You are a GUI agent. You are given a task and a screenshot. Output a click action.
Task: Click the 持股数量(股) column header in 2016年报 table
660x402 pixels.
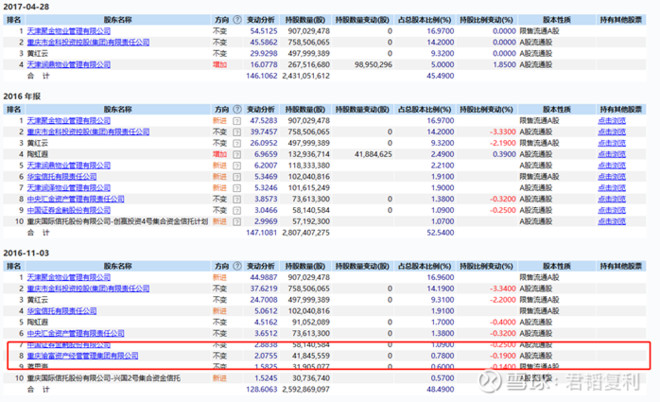pyautogui.click(x=305, y=109)
